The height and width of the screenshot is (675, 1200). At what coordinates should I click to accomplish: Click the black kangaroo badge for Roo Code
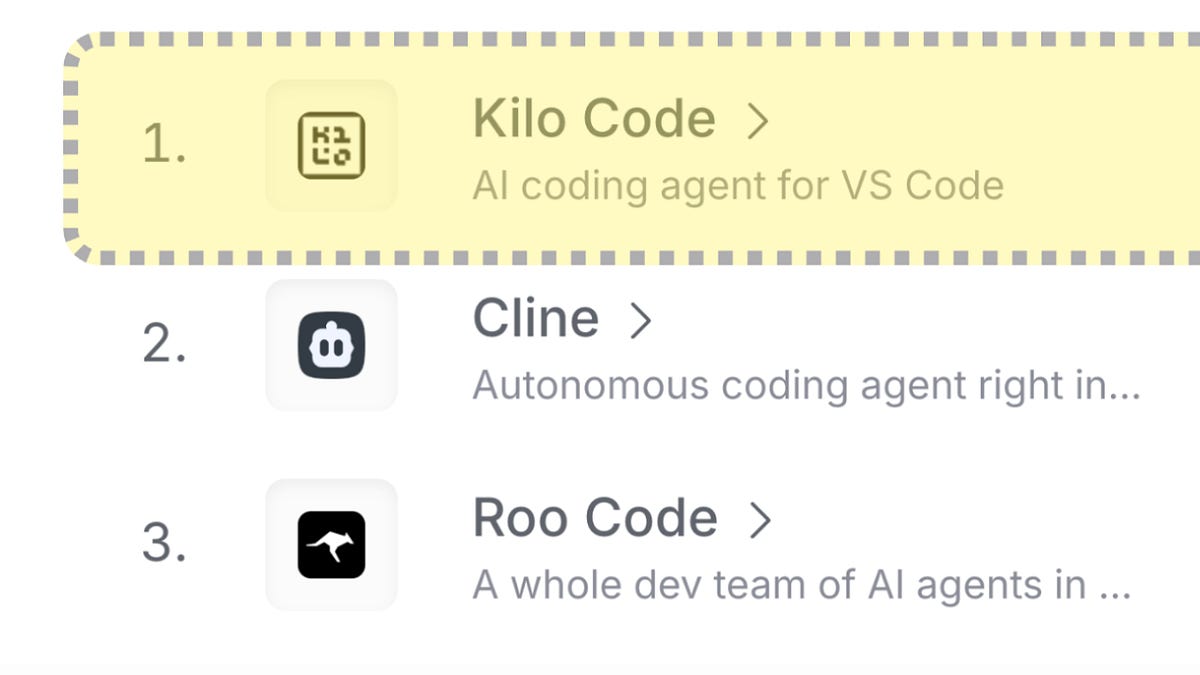pyautogui.click(x=332, y=543)
